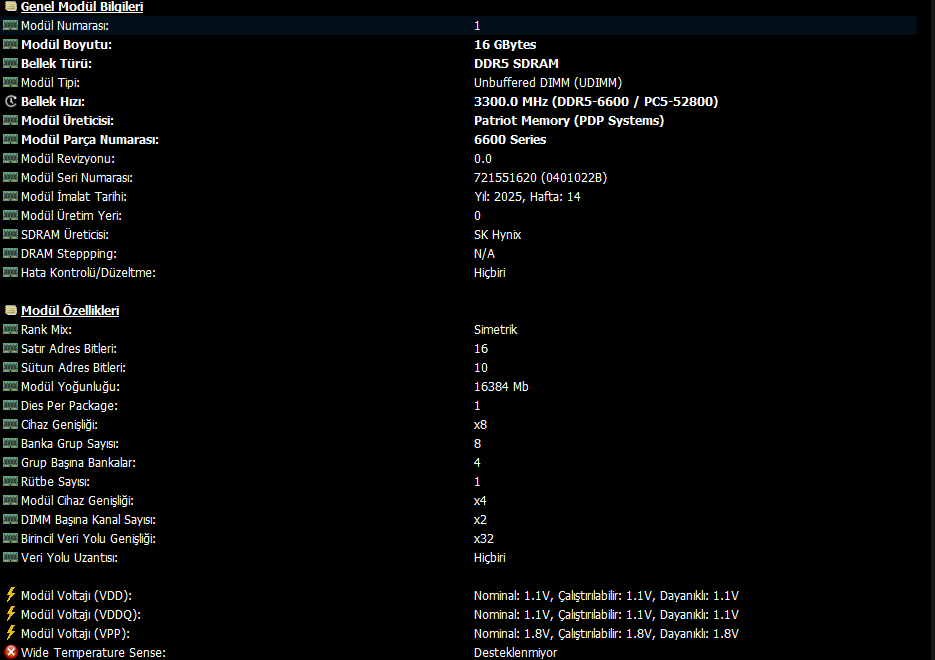
Task: Select the Birincil Veri Yolu Genişliği label
Action: pyautogui.click(x=88, y=539)
